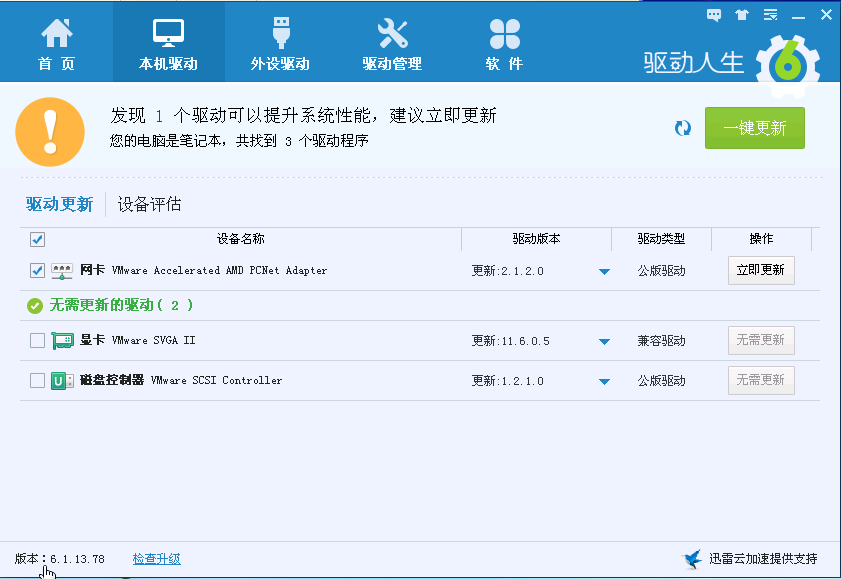
Task: Click the 显卡 graphics card icon
Action: [62, 340]
